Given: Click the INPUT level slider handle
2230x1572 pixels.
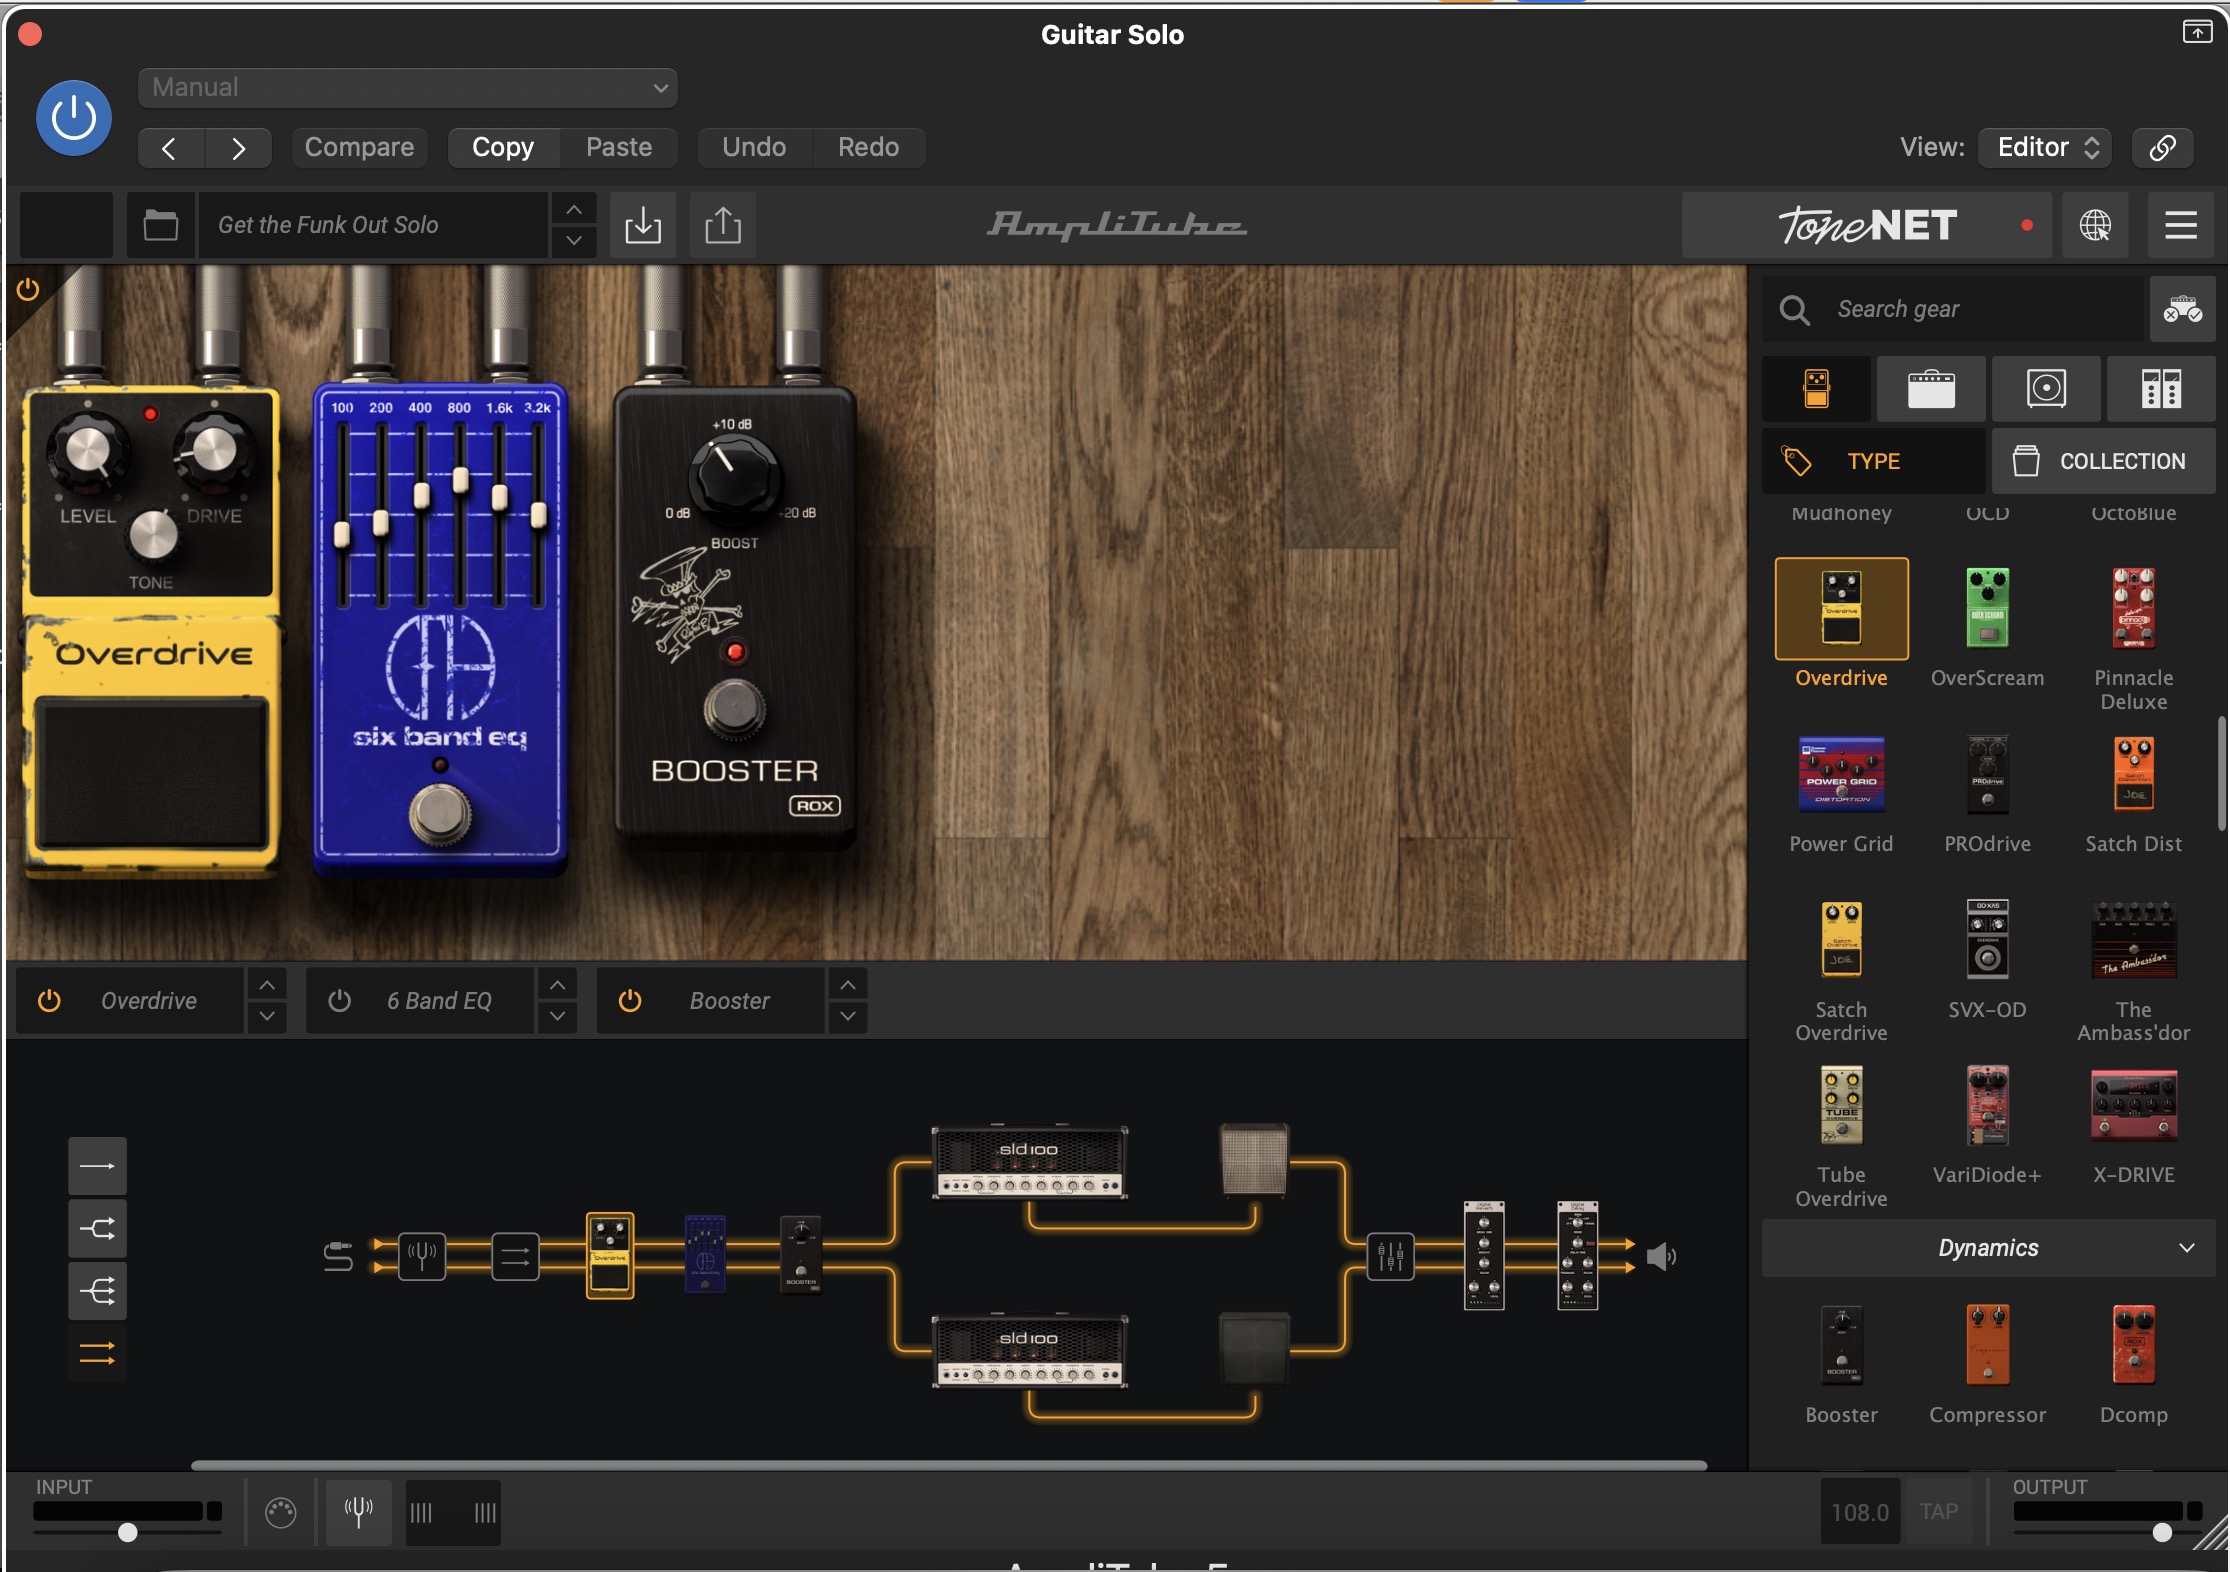Looking at the screenshot, I should coord(127,1532).
